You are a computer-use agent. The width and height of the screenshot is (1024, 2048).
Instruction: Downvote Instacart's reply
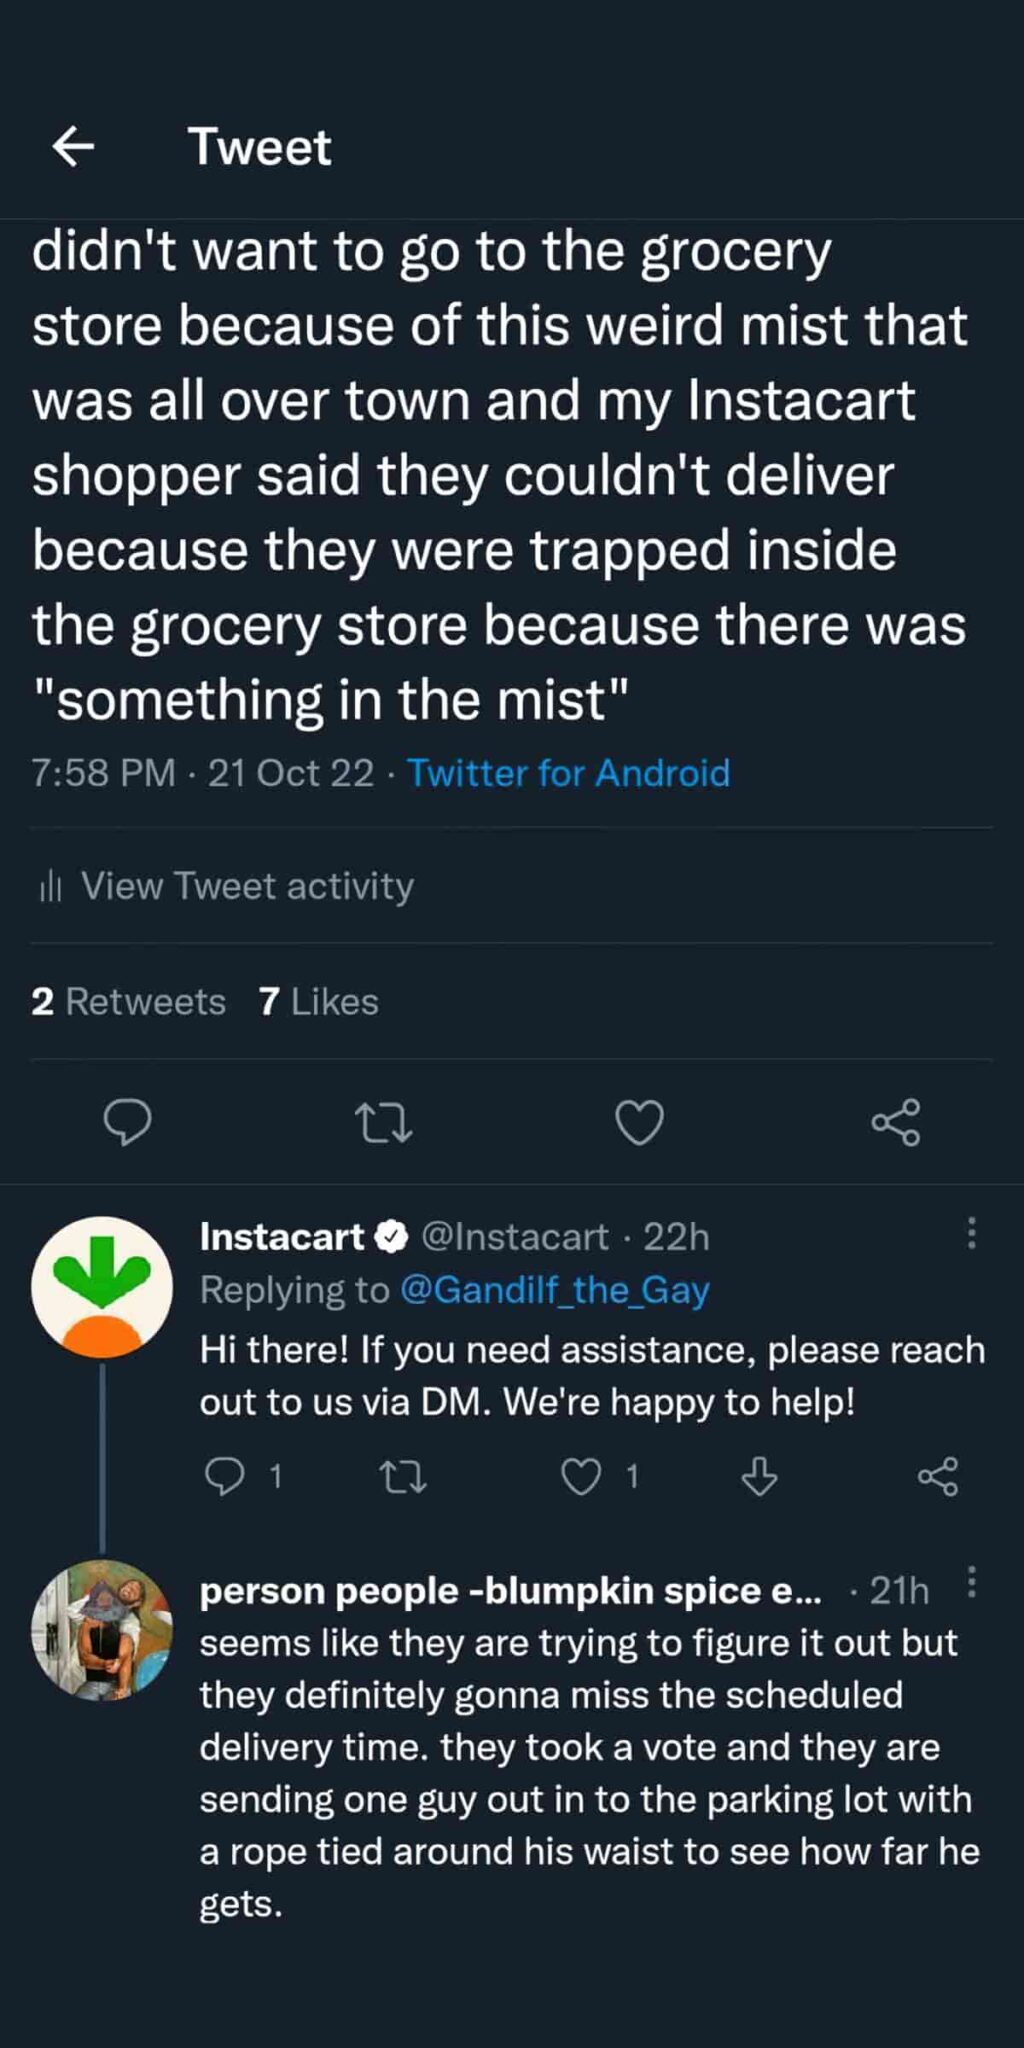pyautogui.click(x=759, y=1476)
